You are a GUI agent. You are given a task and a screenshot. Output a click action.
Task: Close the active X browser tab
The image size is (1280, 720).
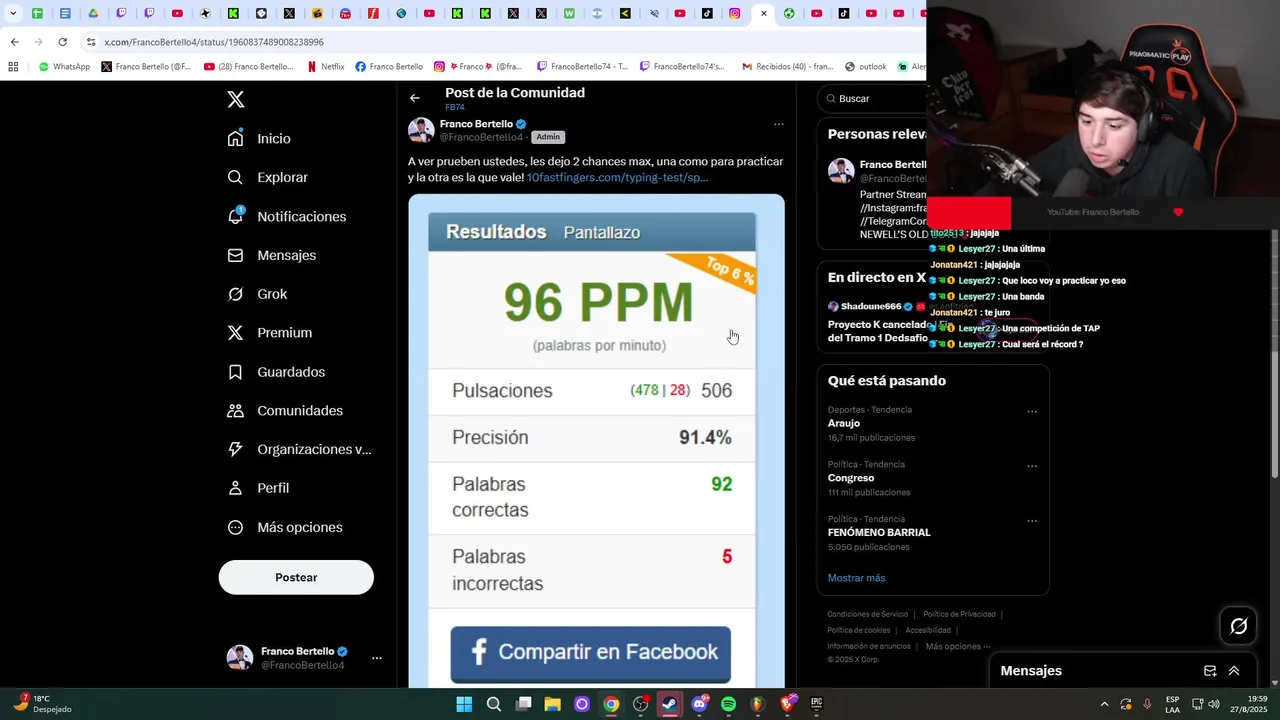coord(764,13)
